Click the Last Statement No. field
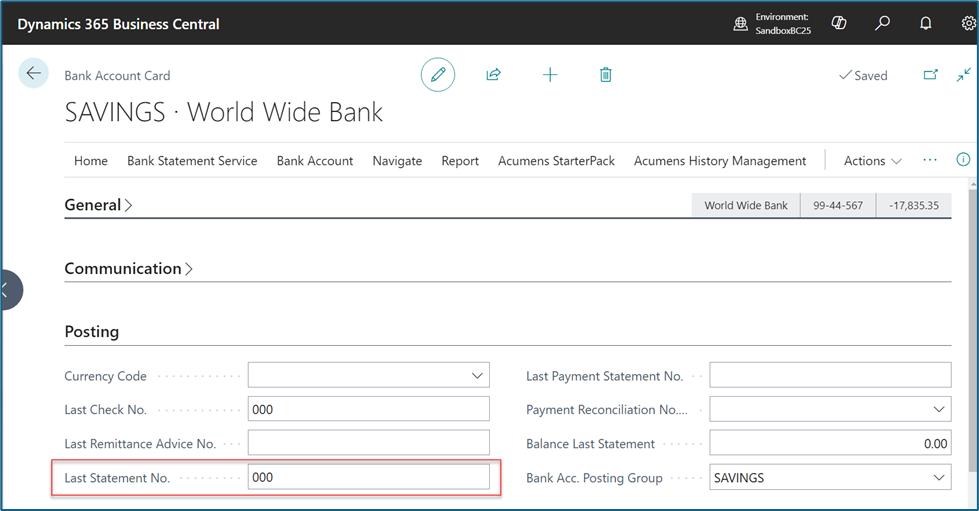The width and height of the screenshot is (979, 511). 368,477
